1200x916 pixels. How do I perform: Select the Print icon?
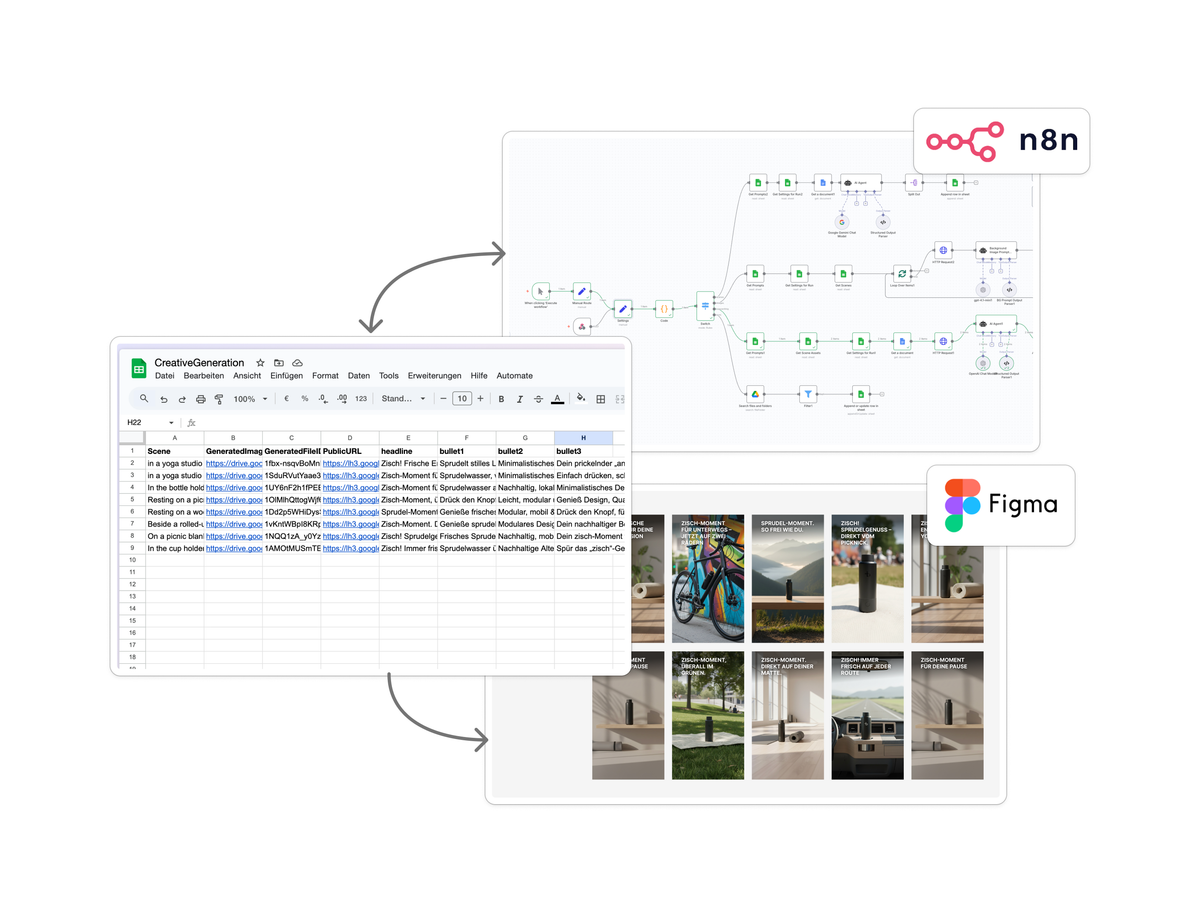tap(200, 398)
